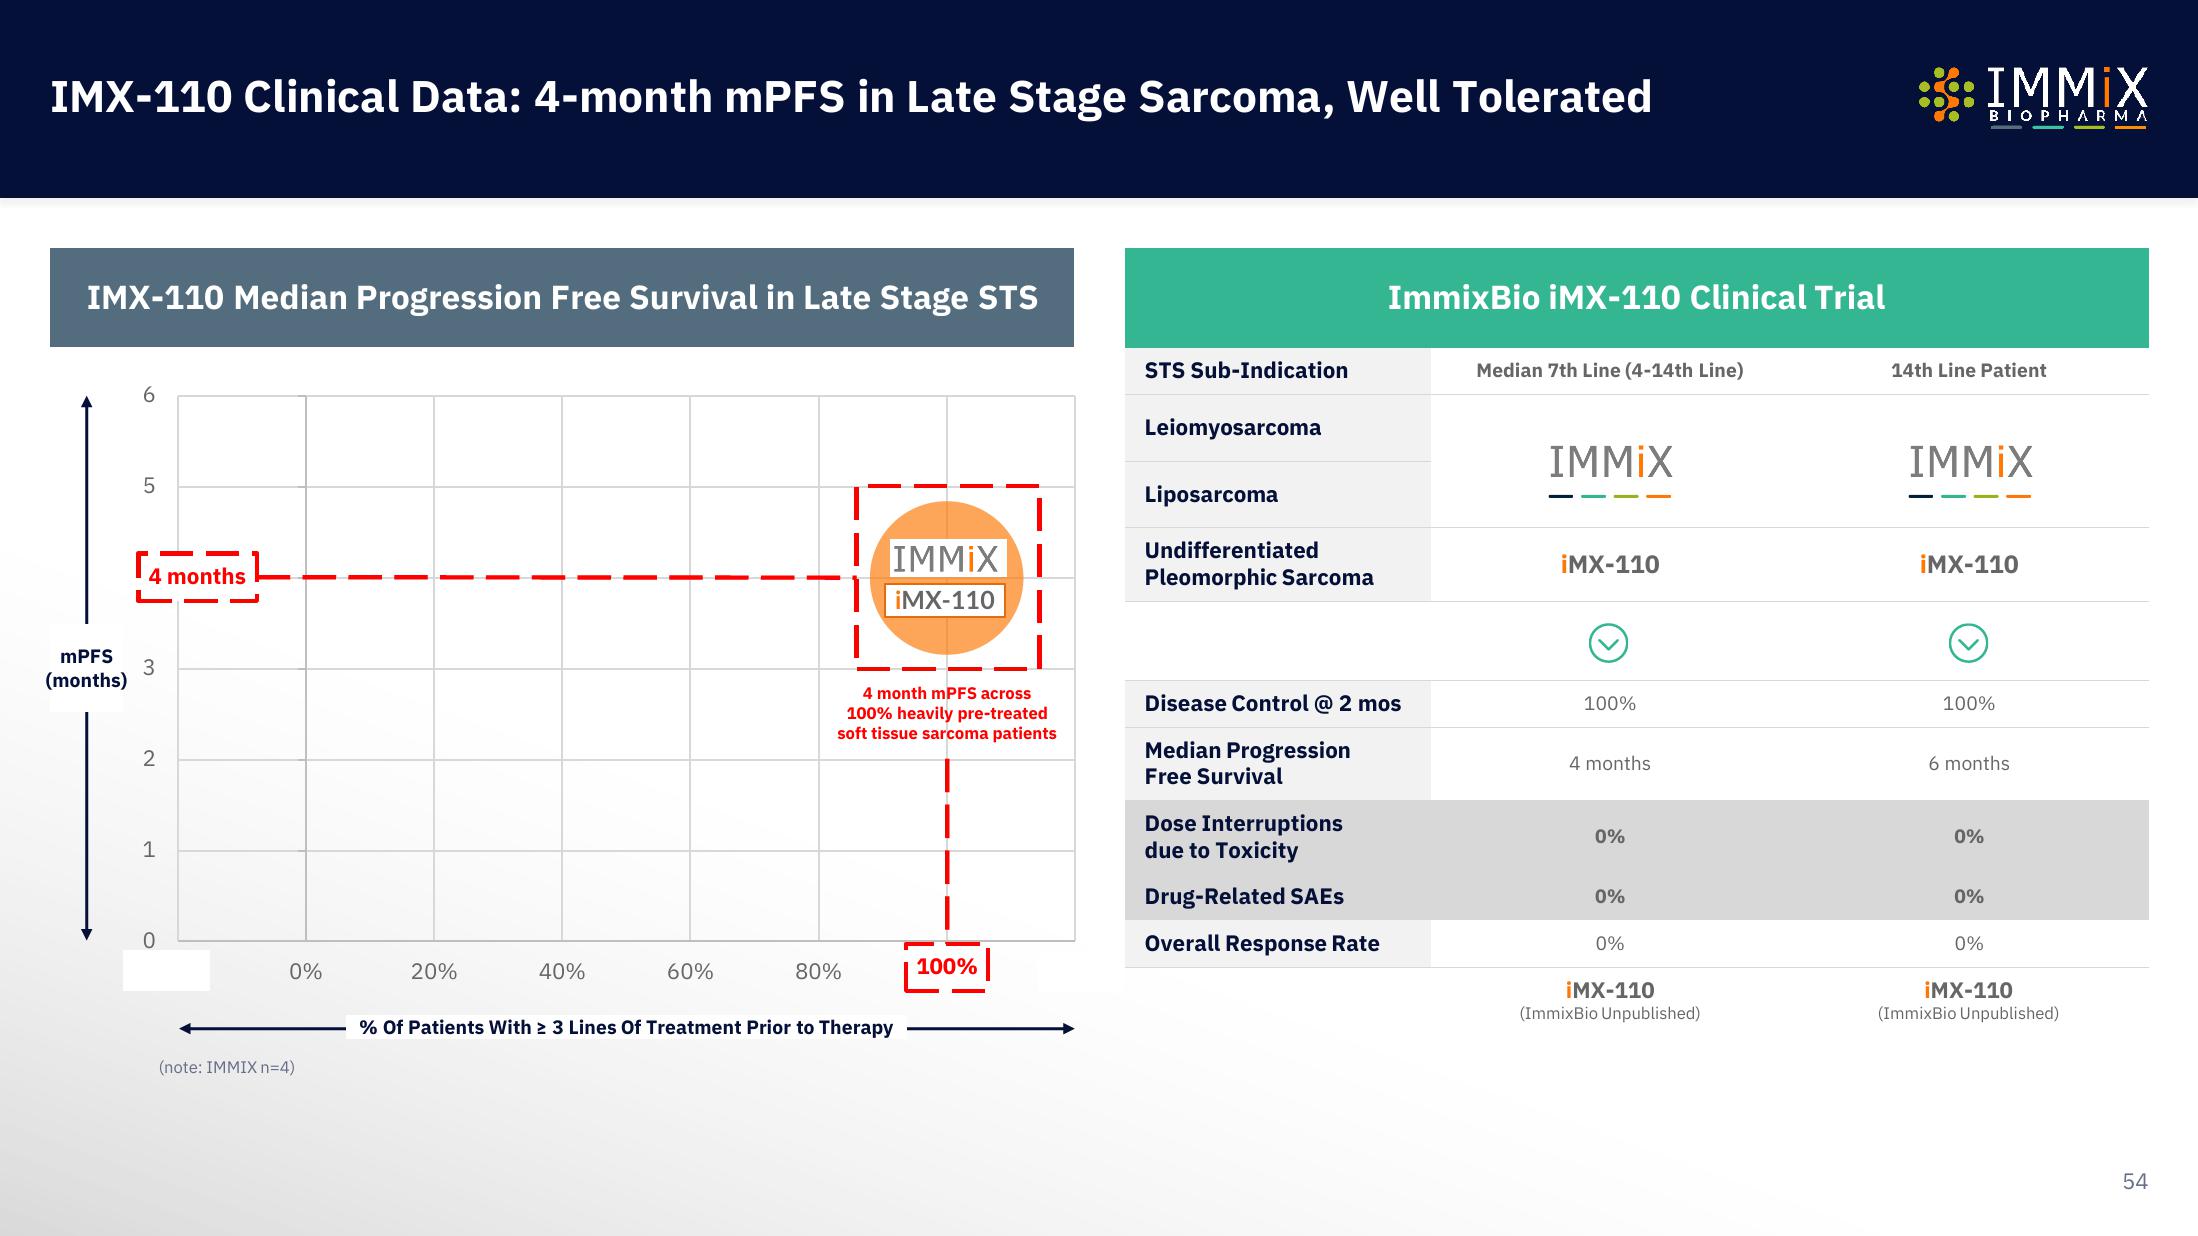Select the 'ImmixBio iMX-110 Clinical Trial' table header

[1636, 297]
